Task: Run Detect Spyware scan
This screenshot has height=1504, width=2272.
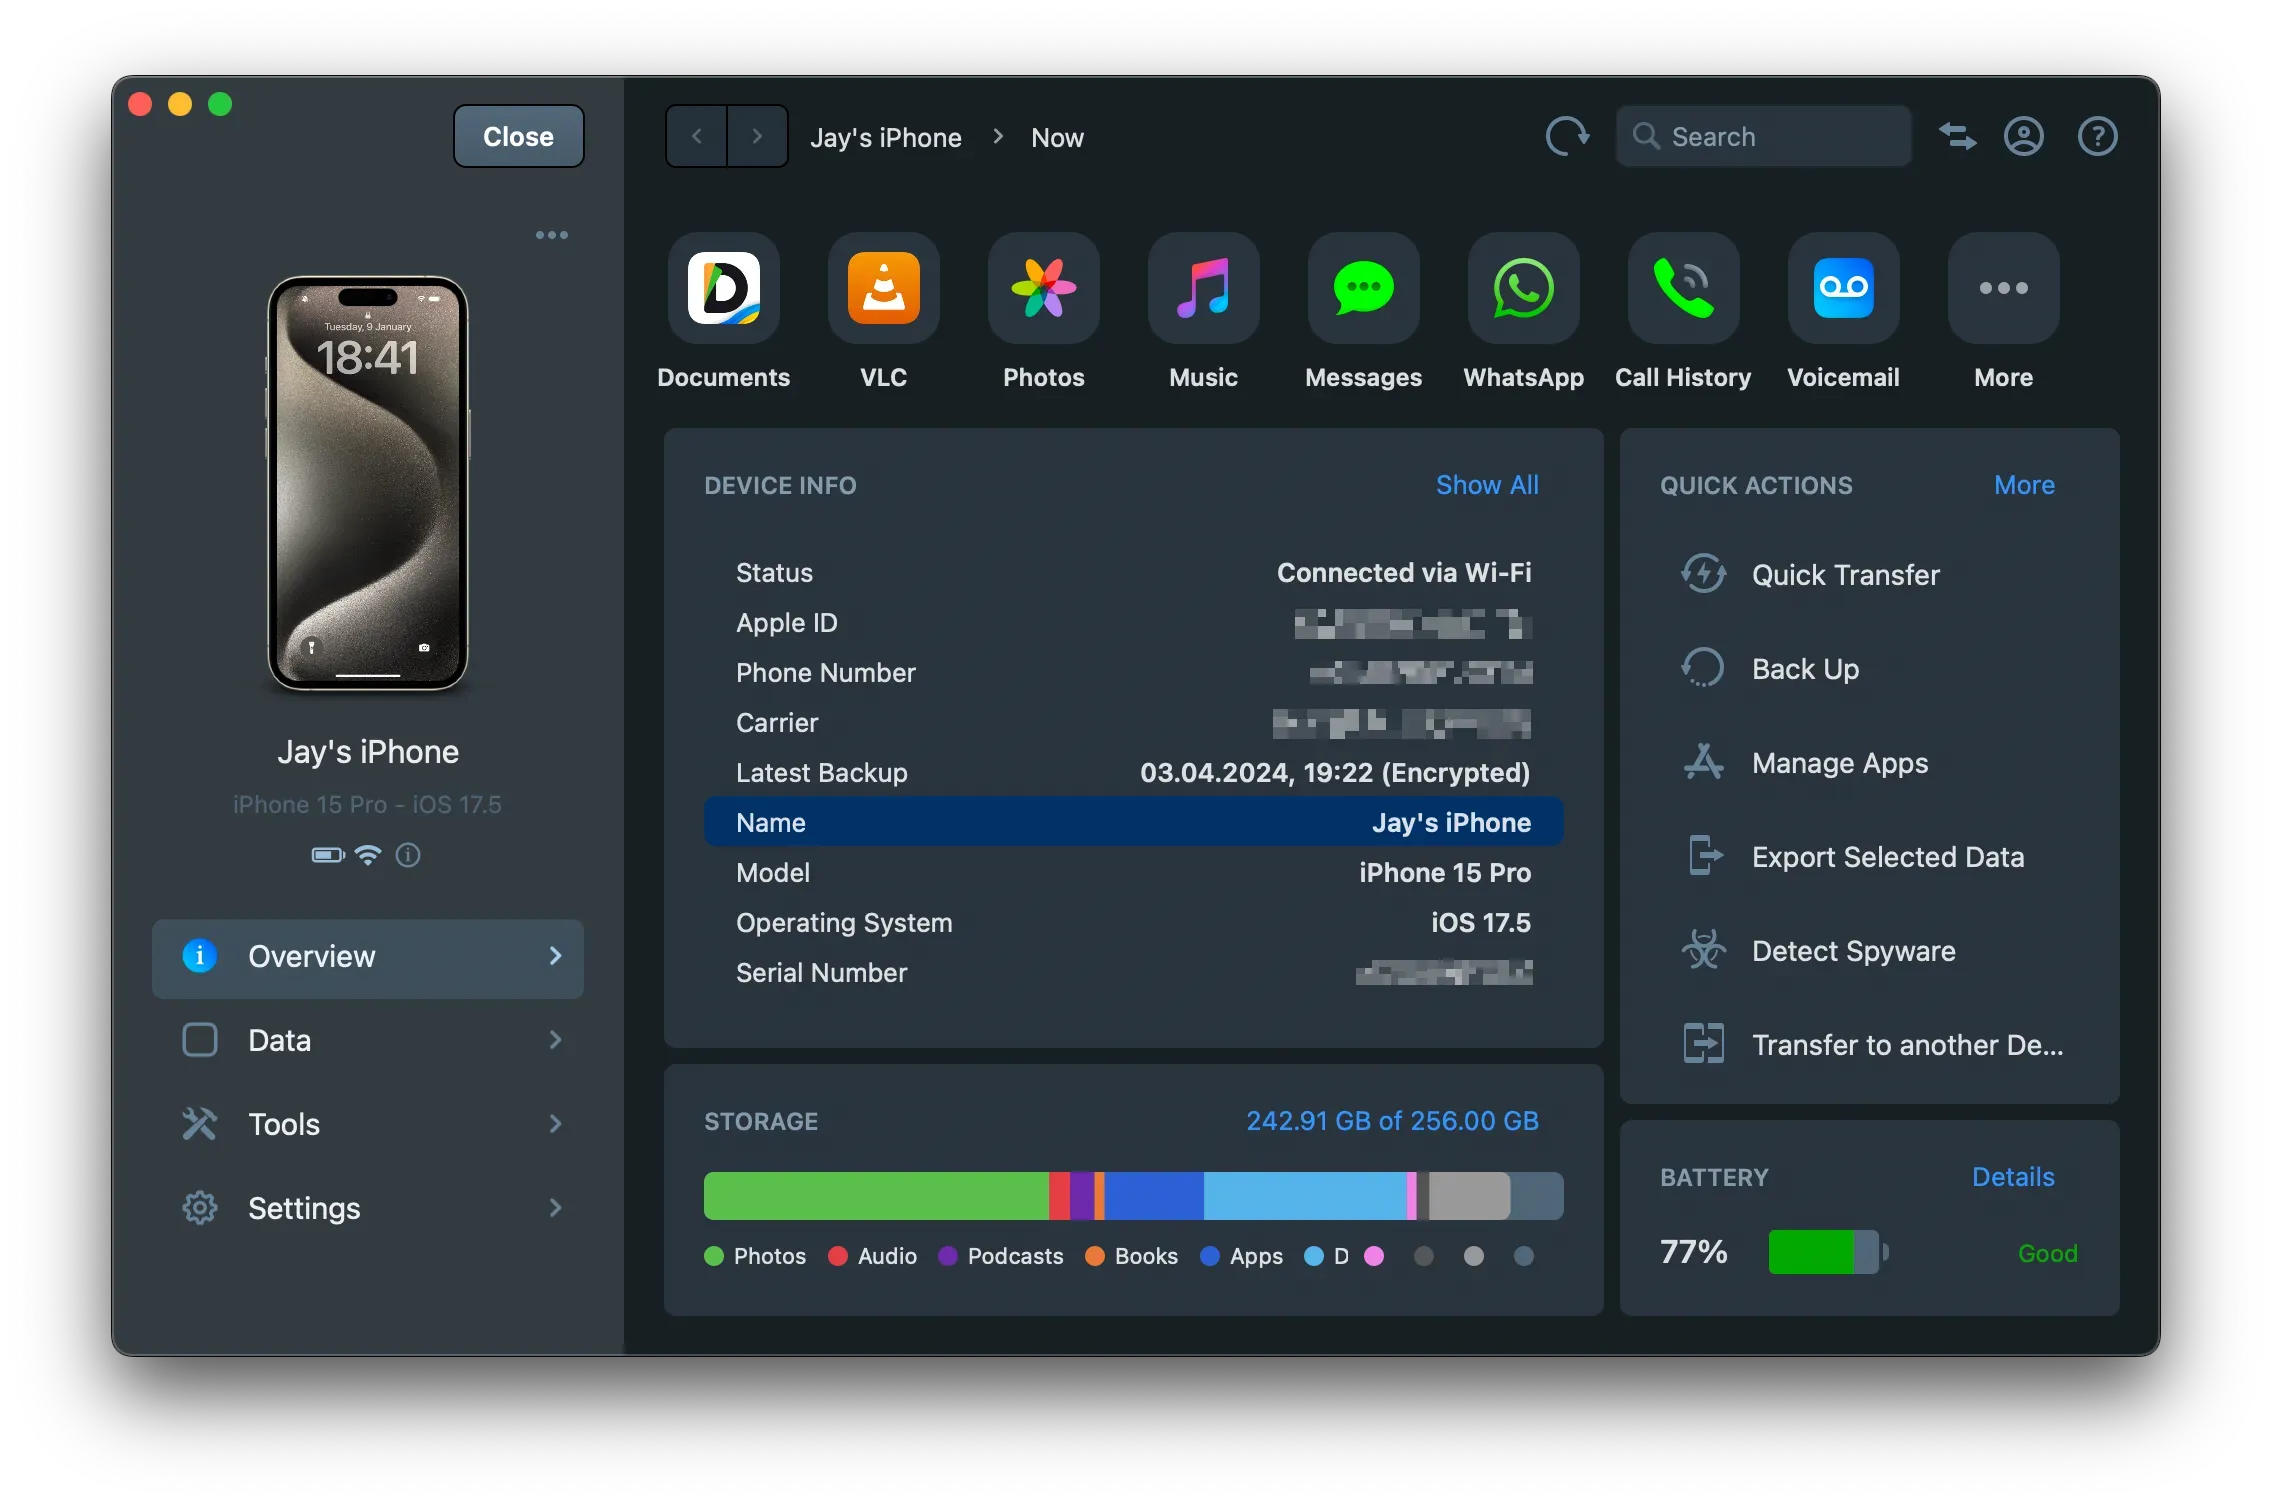Action: [x=1852, y=950]
